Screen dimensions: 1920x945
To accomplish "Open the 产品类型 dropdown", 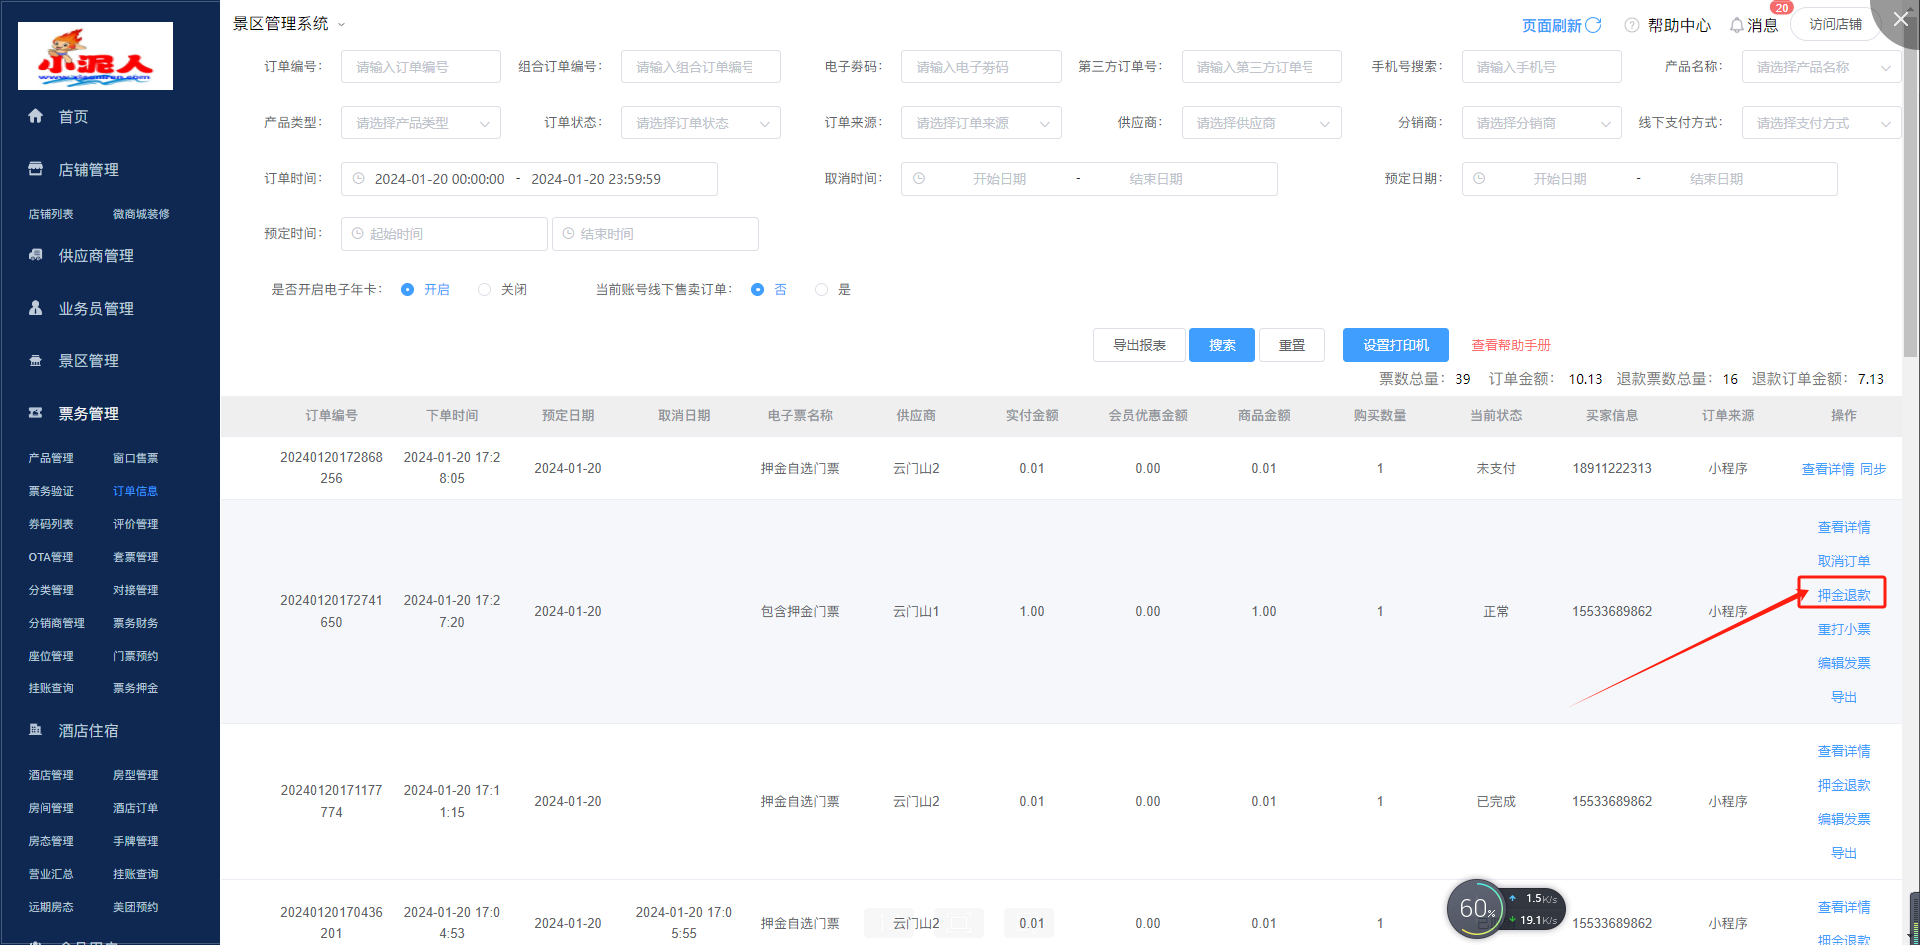I will click(x=420, y=123).
